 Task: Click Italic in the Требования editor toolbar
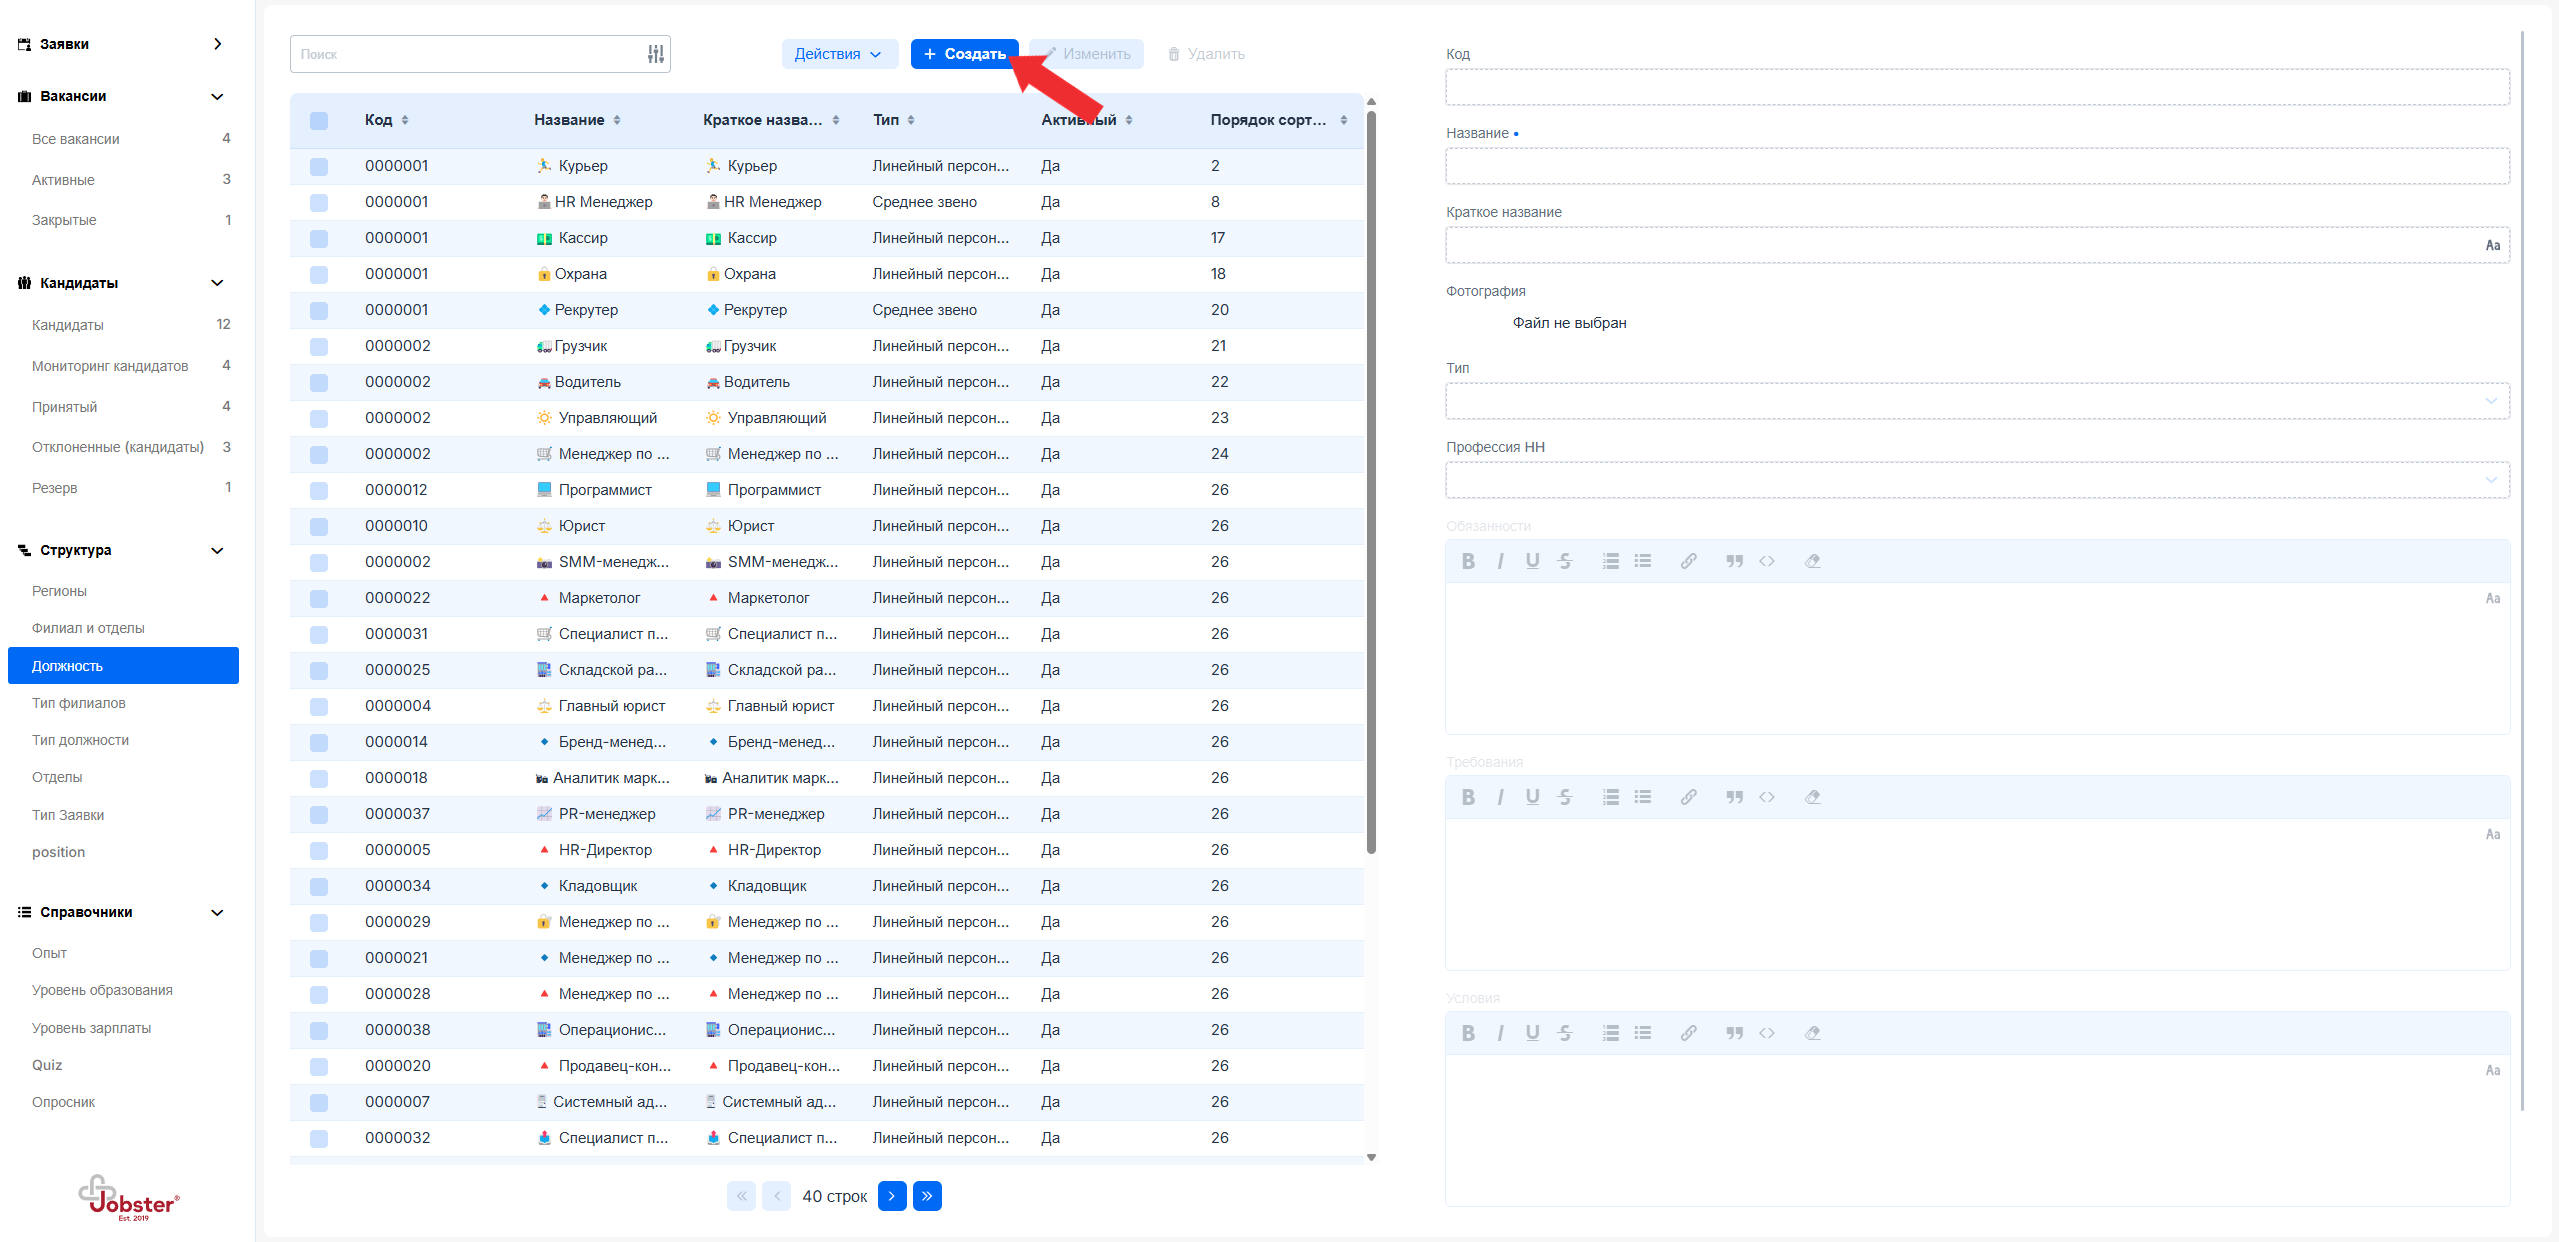click(1499, 797)
